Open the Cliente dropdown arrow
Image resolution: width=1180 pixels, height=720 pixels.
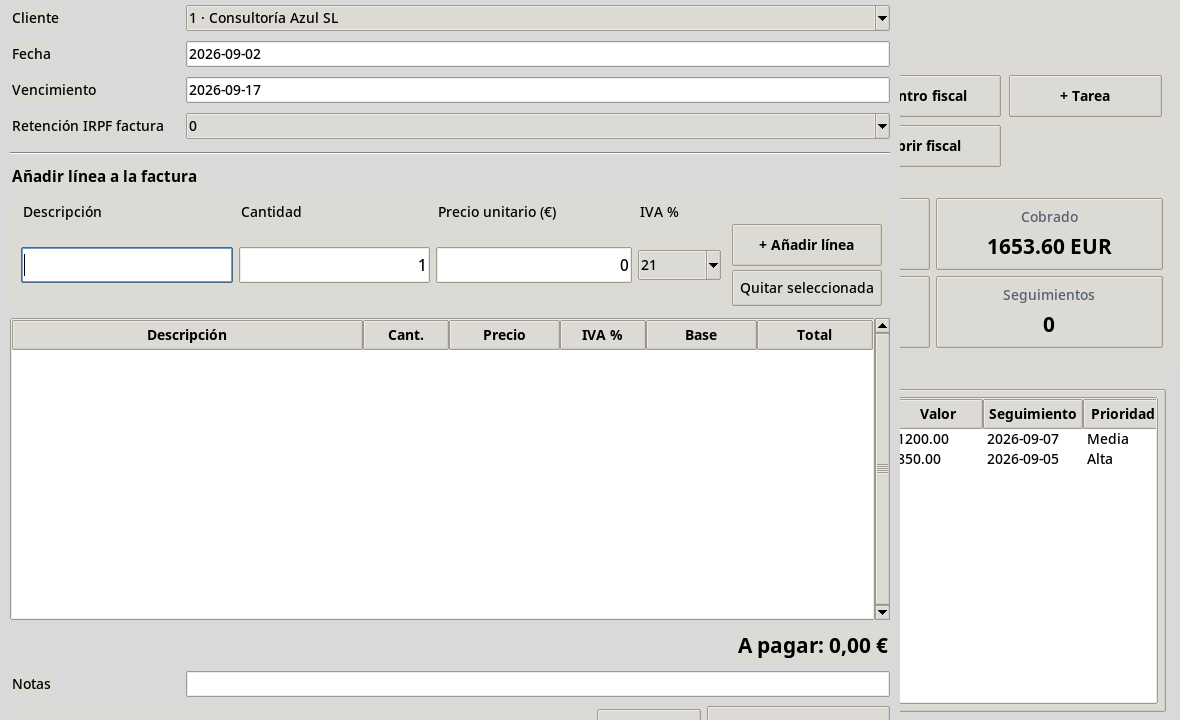[x=882, y=18]
